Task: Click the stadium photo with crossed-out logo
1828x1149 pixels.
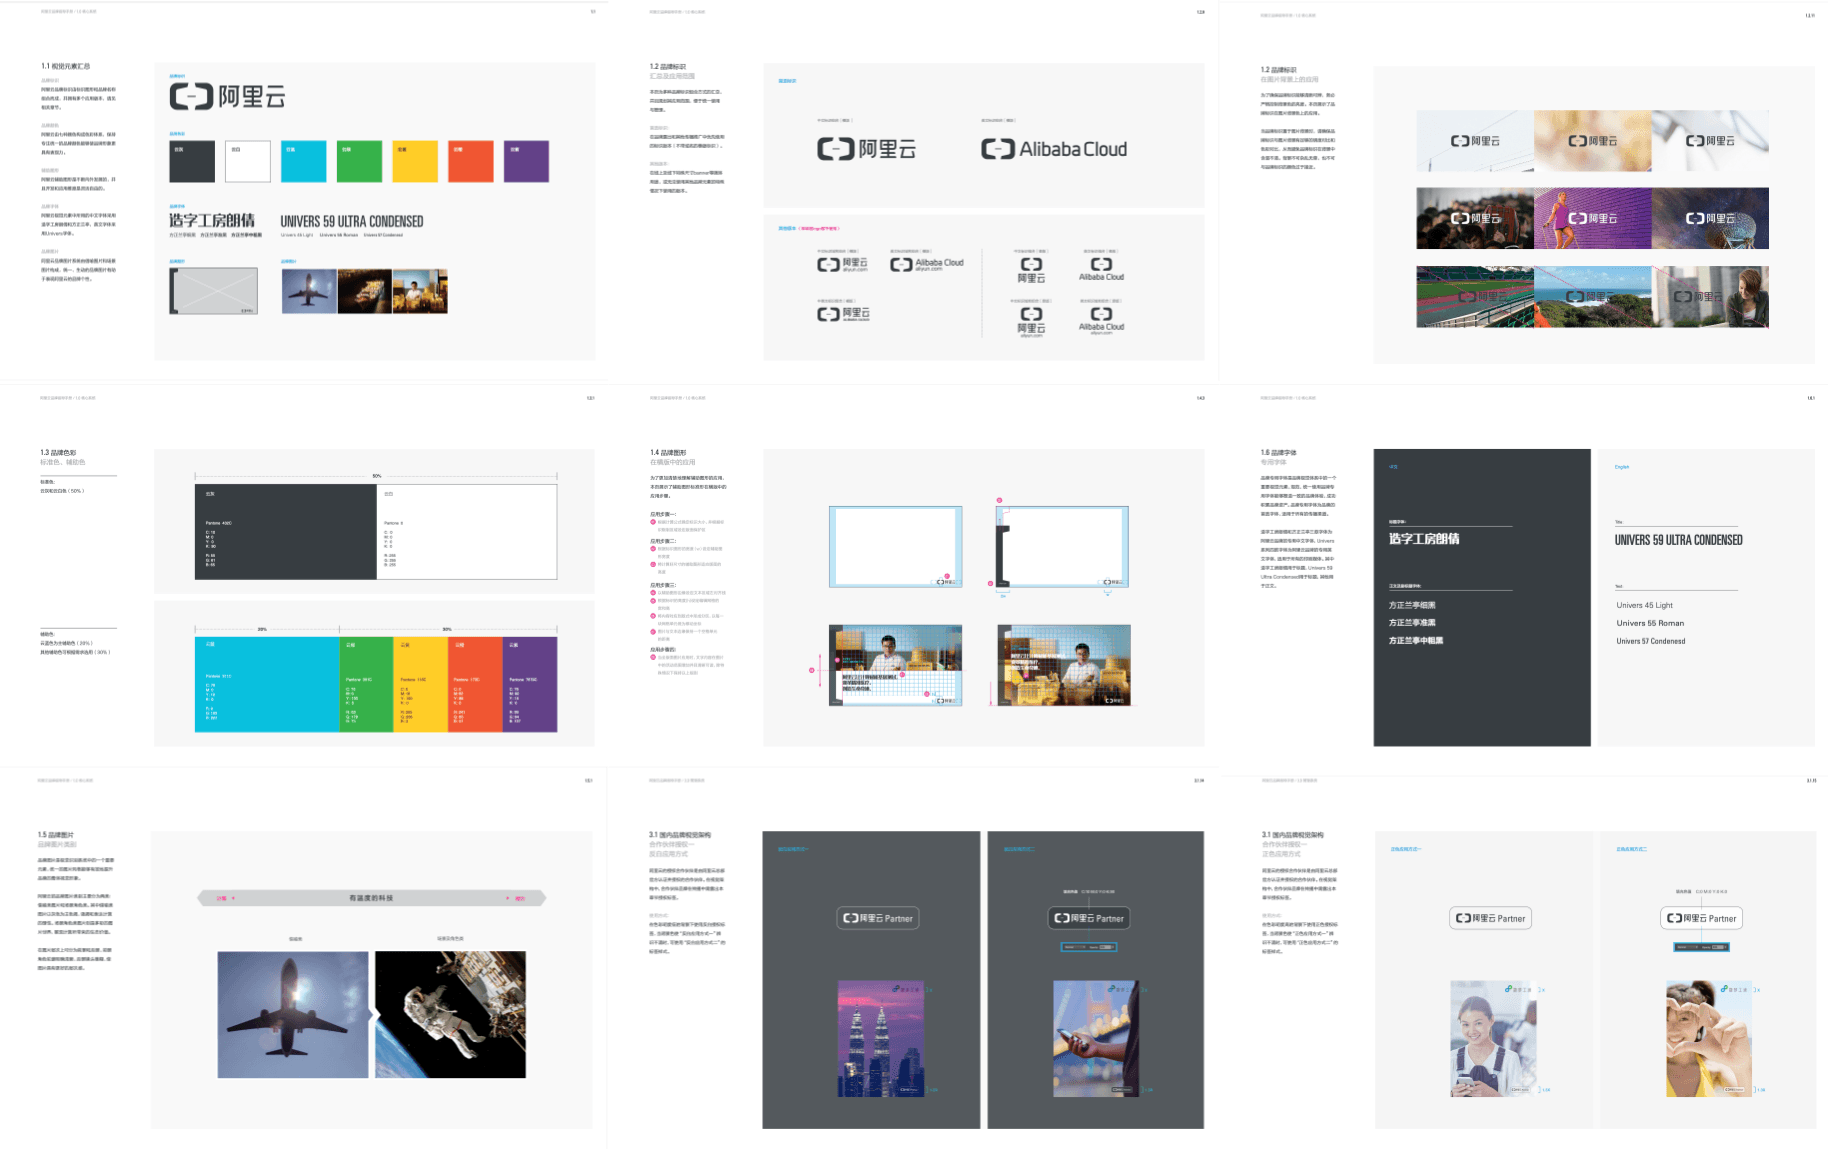Action: point(1475,297)
